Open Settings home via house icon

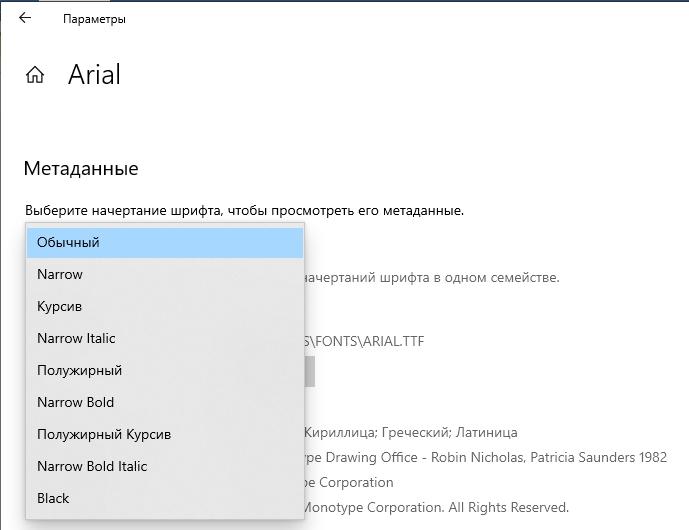click(x=35, y=74)
